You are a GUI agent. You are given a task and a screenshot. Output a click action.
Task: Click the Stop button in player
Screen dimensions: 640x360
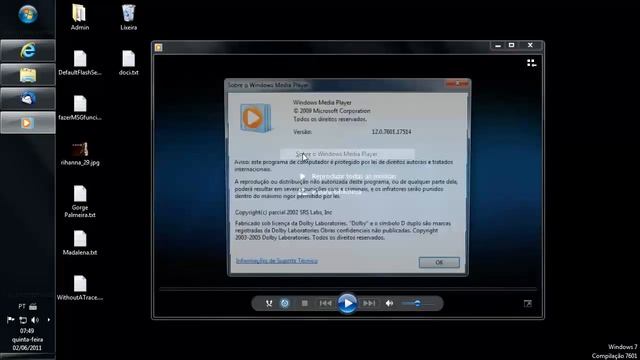tap(304, 303)
